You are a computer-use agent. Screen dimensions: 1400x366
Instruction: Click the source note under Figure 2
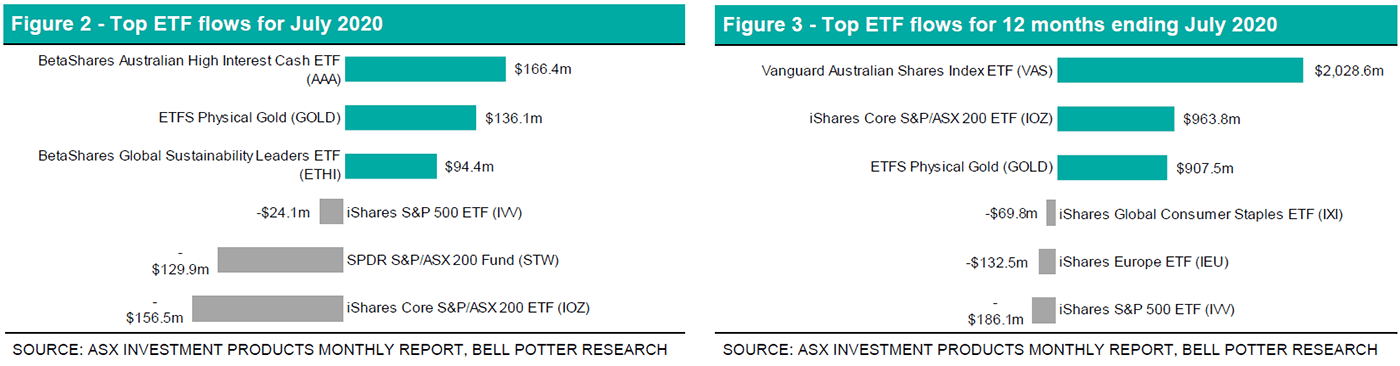[340, 349]
